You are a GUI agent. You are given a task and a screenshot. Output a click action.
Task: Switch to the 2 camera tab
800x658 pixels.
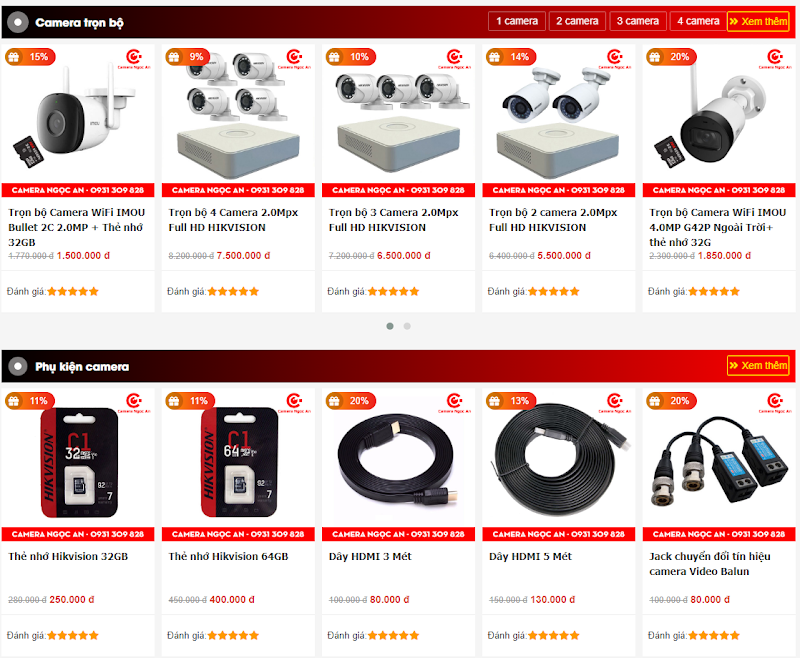click(577, 21)
